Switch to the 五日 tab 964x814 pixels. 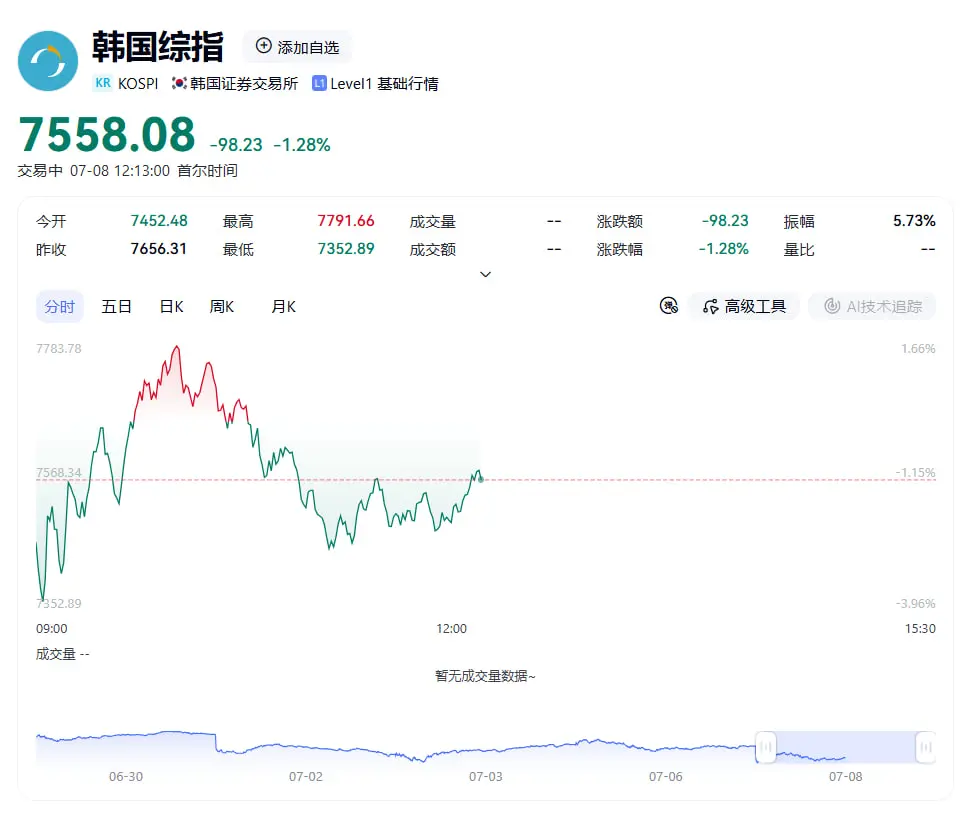coord(116,306)
